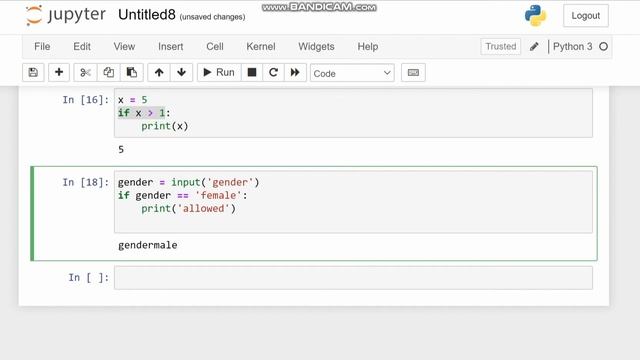
Task: Open the Kernel menu
Action: pos(261,47)
